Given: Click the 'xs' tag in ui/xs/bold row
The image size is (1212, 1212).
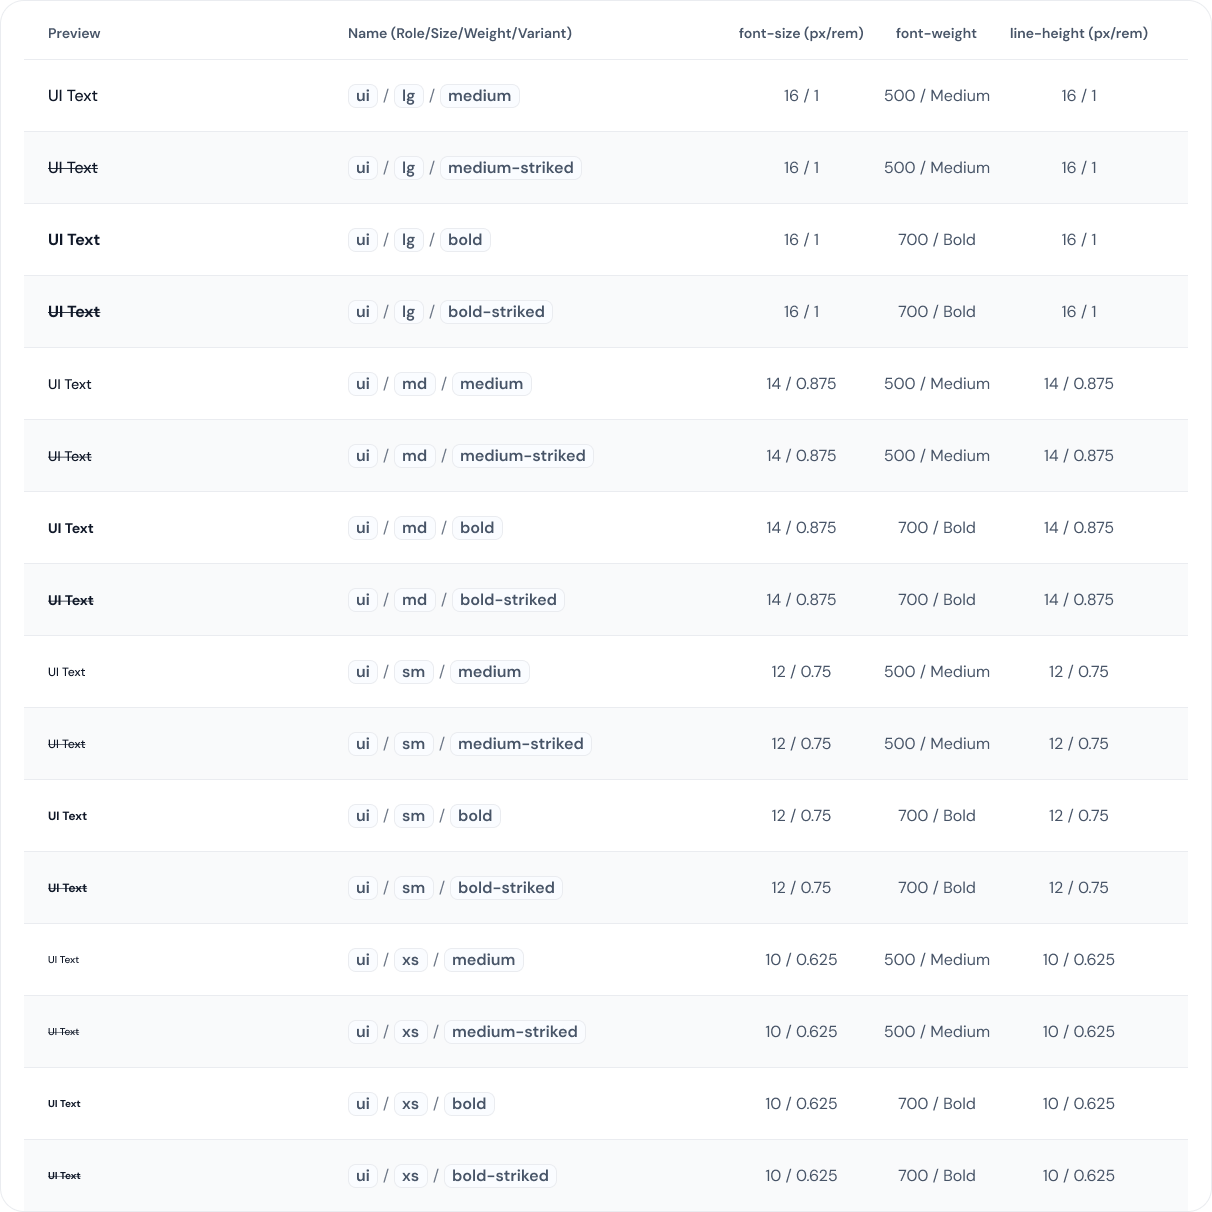Looking at the screenshot, I should tap(410, 1104).
